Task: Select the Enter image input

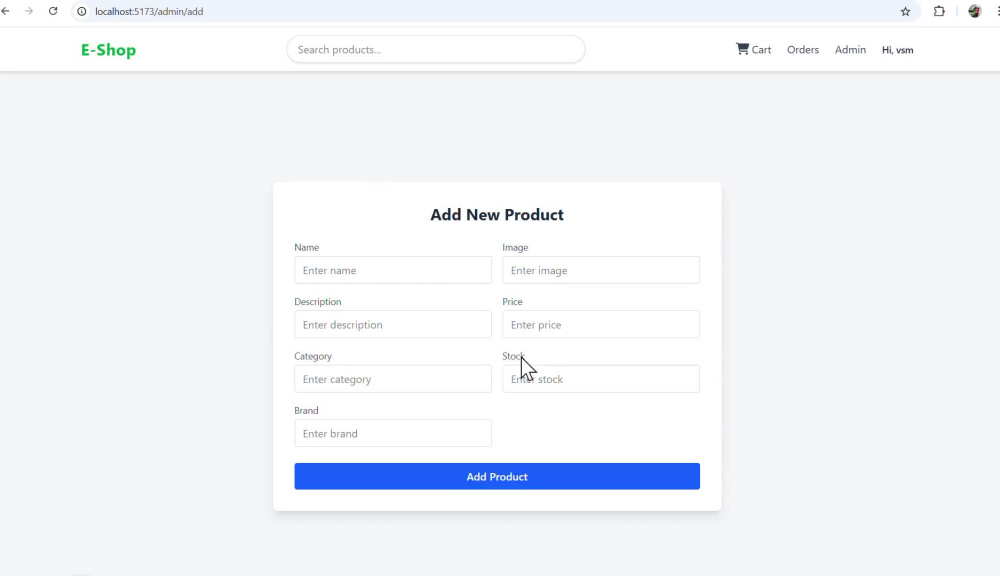Action: coord(601,270)
